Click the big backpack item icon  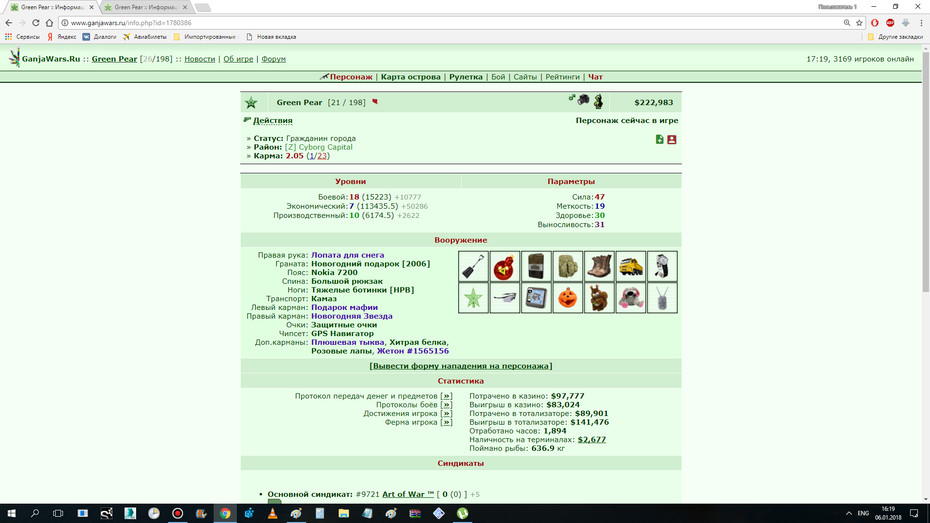click(x=568, y=266)
